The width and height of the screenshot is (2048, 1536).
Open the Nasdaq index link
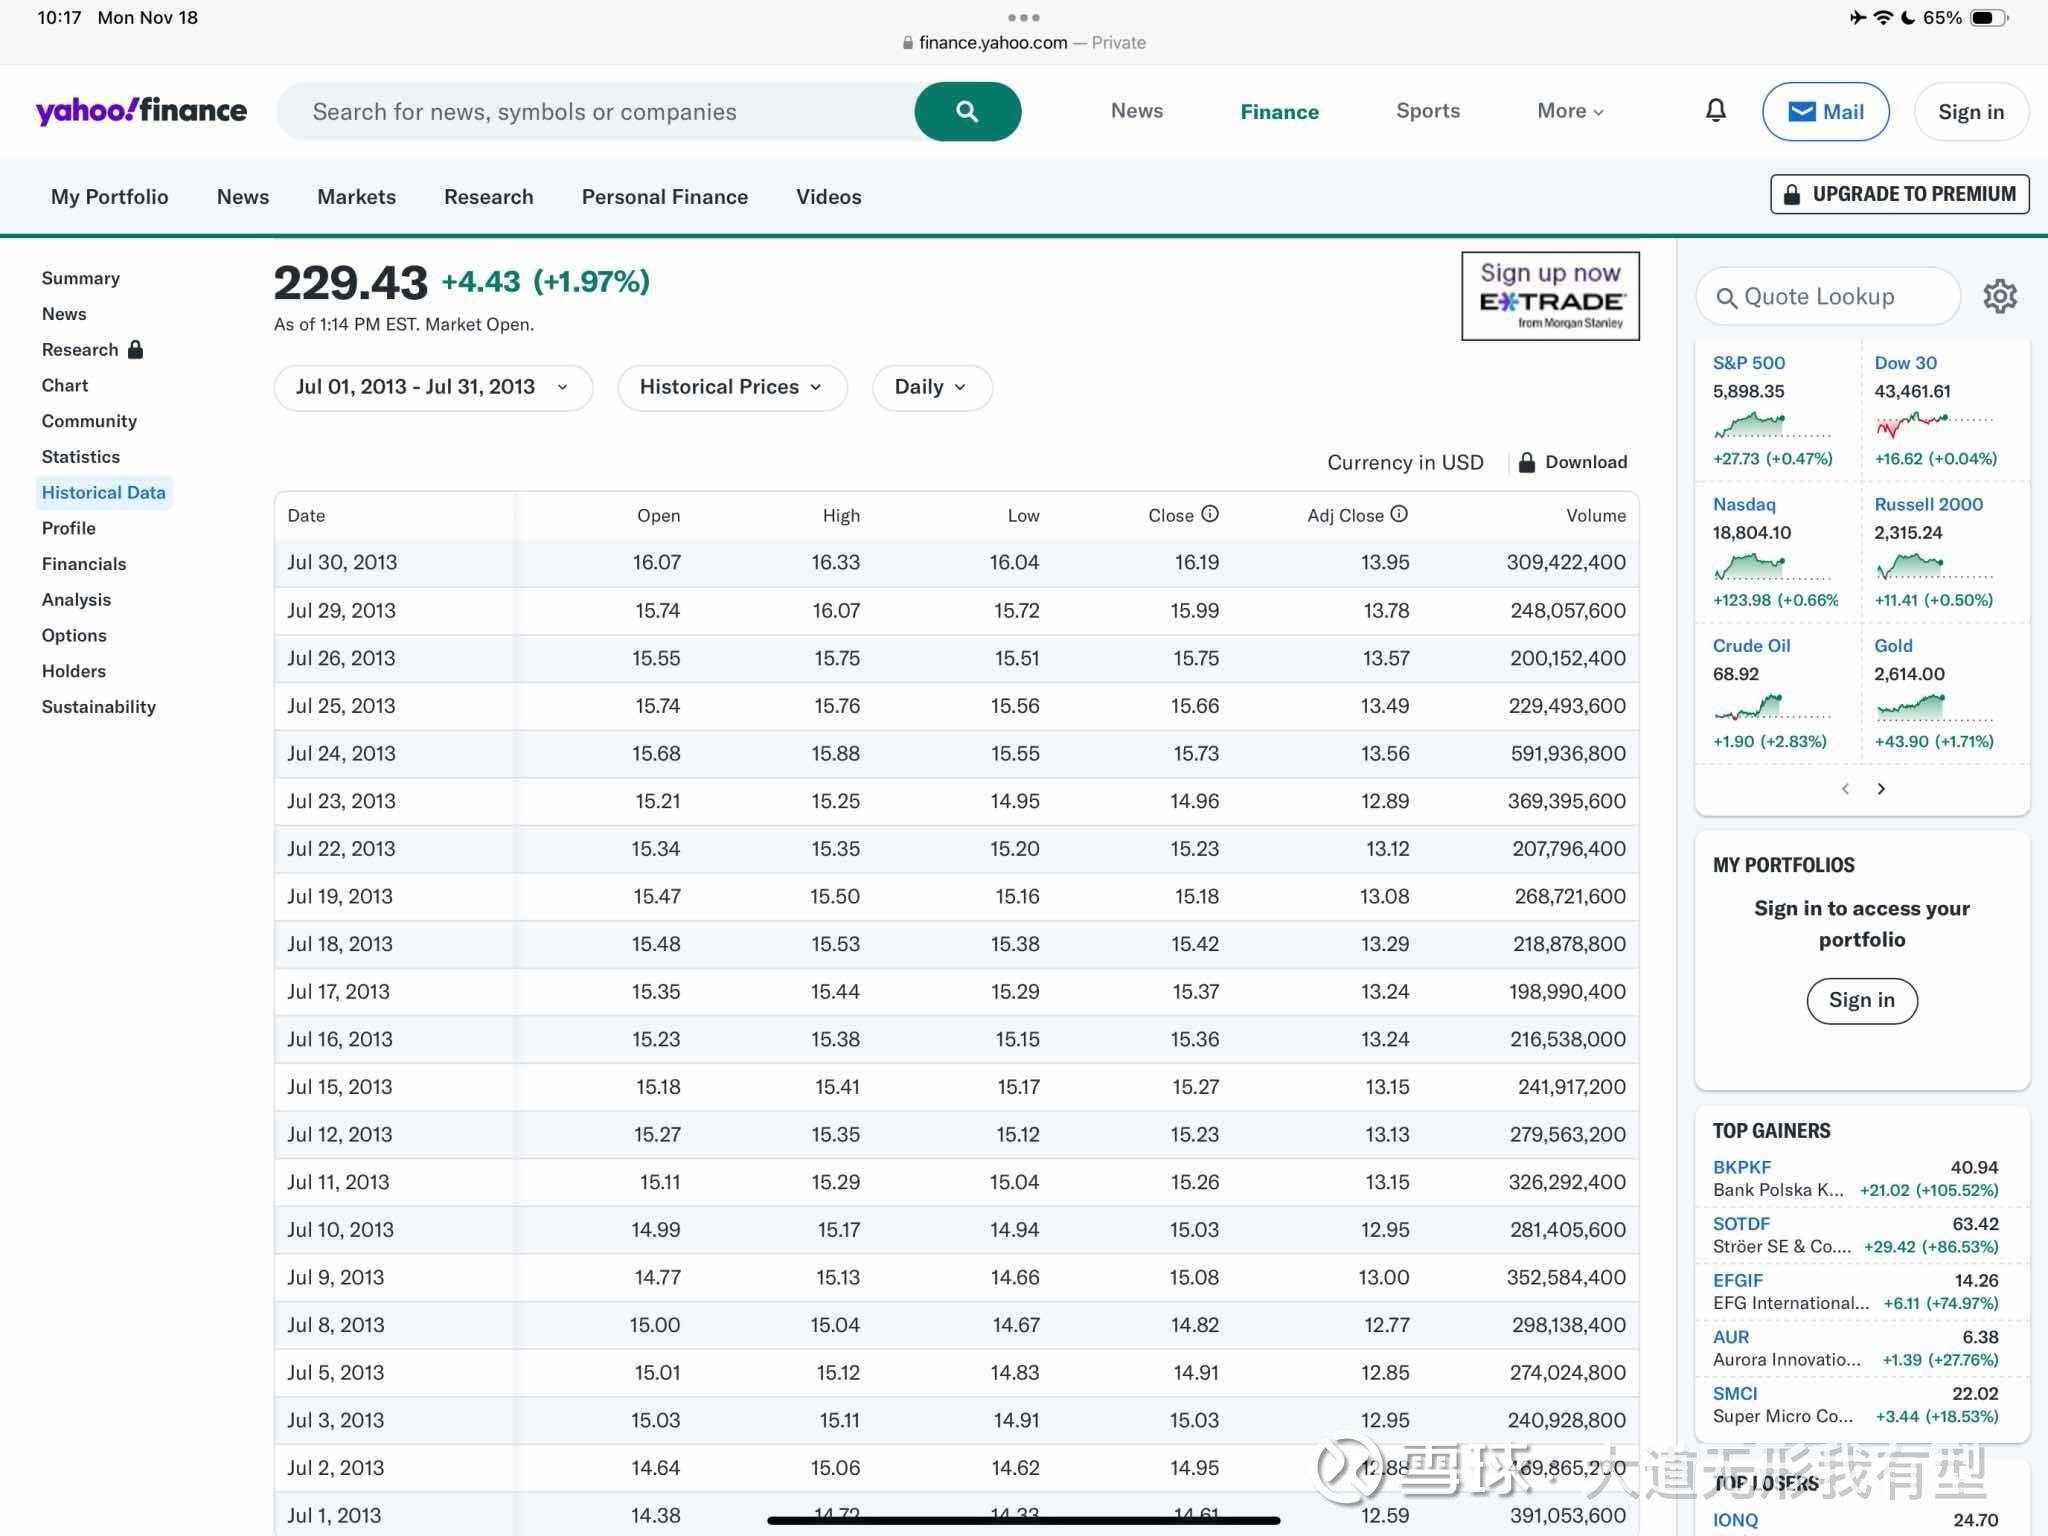coord(1744,505)
